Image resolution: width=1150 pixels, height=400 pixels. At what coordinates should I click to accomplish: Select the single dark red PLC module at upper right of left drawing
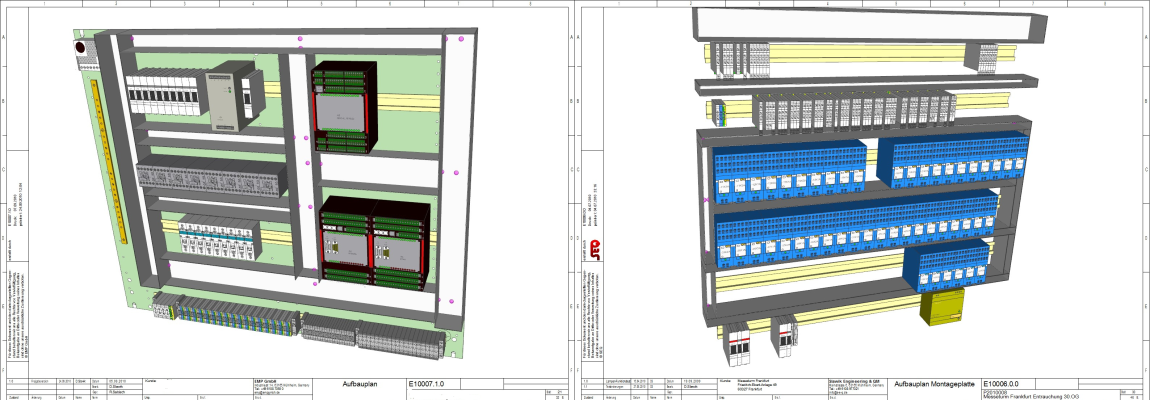[x=345, y=107]
